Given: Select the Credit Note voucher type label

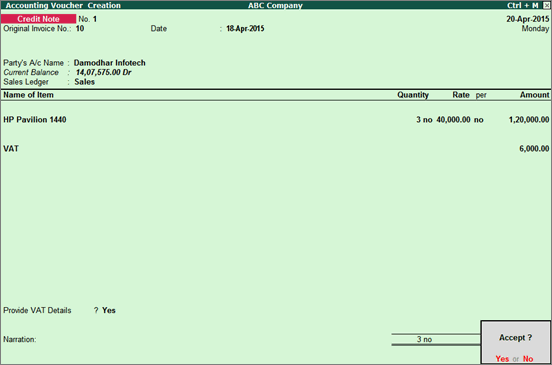Looking at the screenshot, I should [38, 19].
